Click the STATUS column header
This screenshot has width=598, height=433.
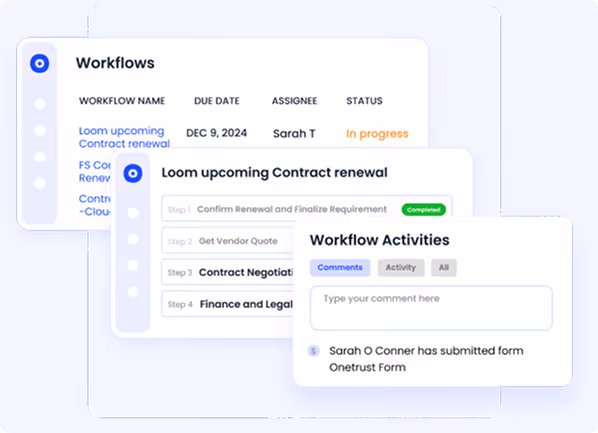point(364,101)
